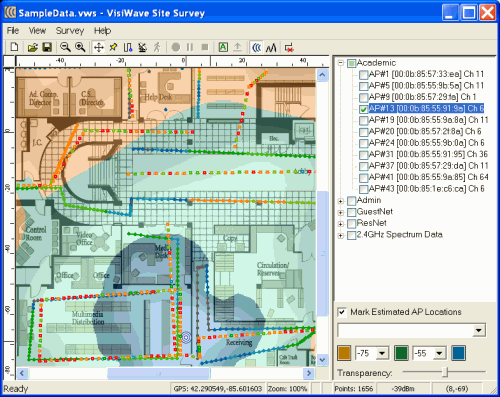Check the AP#20 checkbox

(363, 132)
